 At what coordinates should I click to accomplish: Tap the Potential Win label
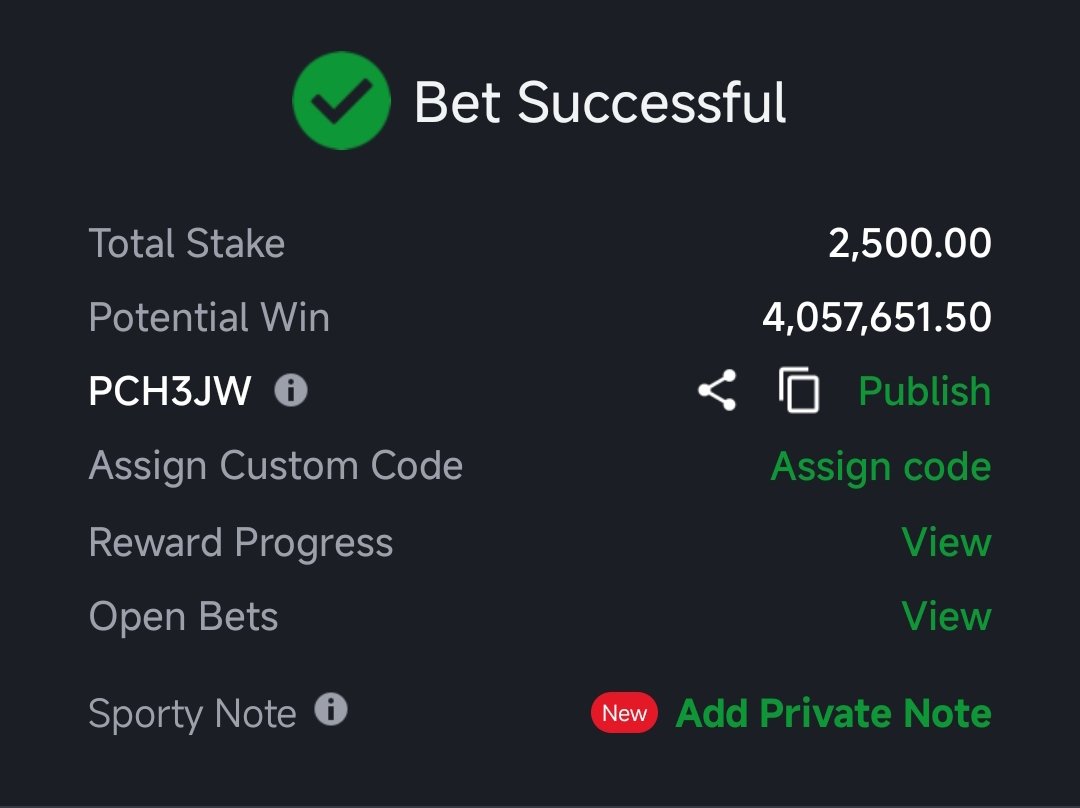[209, 318]
